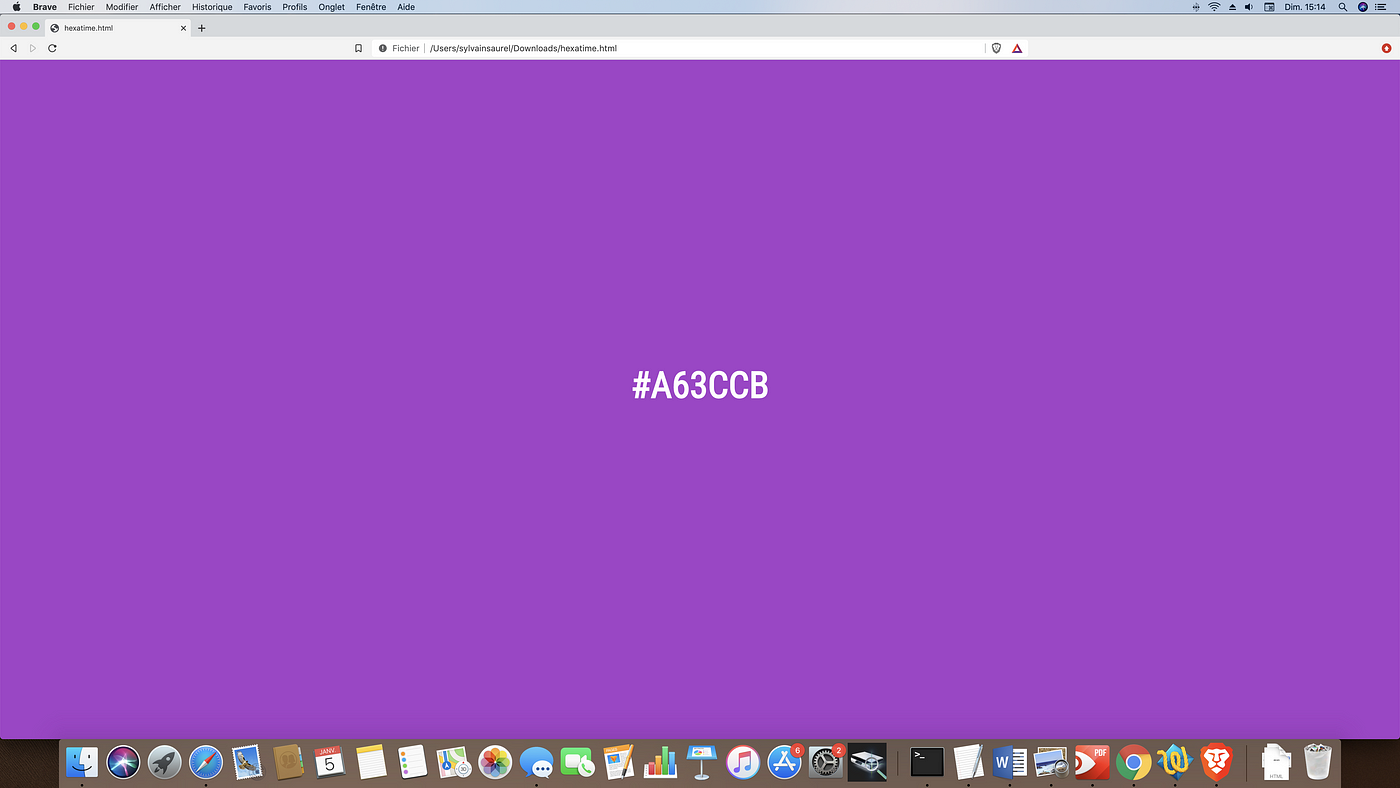The image size is (1400, 788).
Task: Open the yellow Notes app in the Dock
Action: (371, 763)
